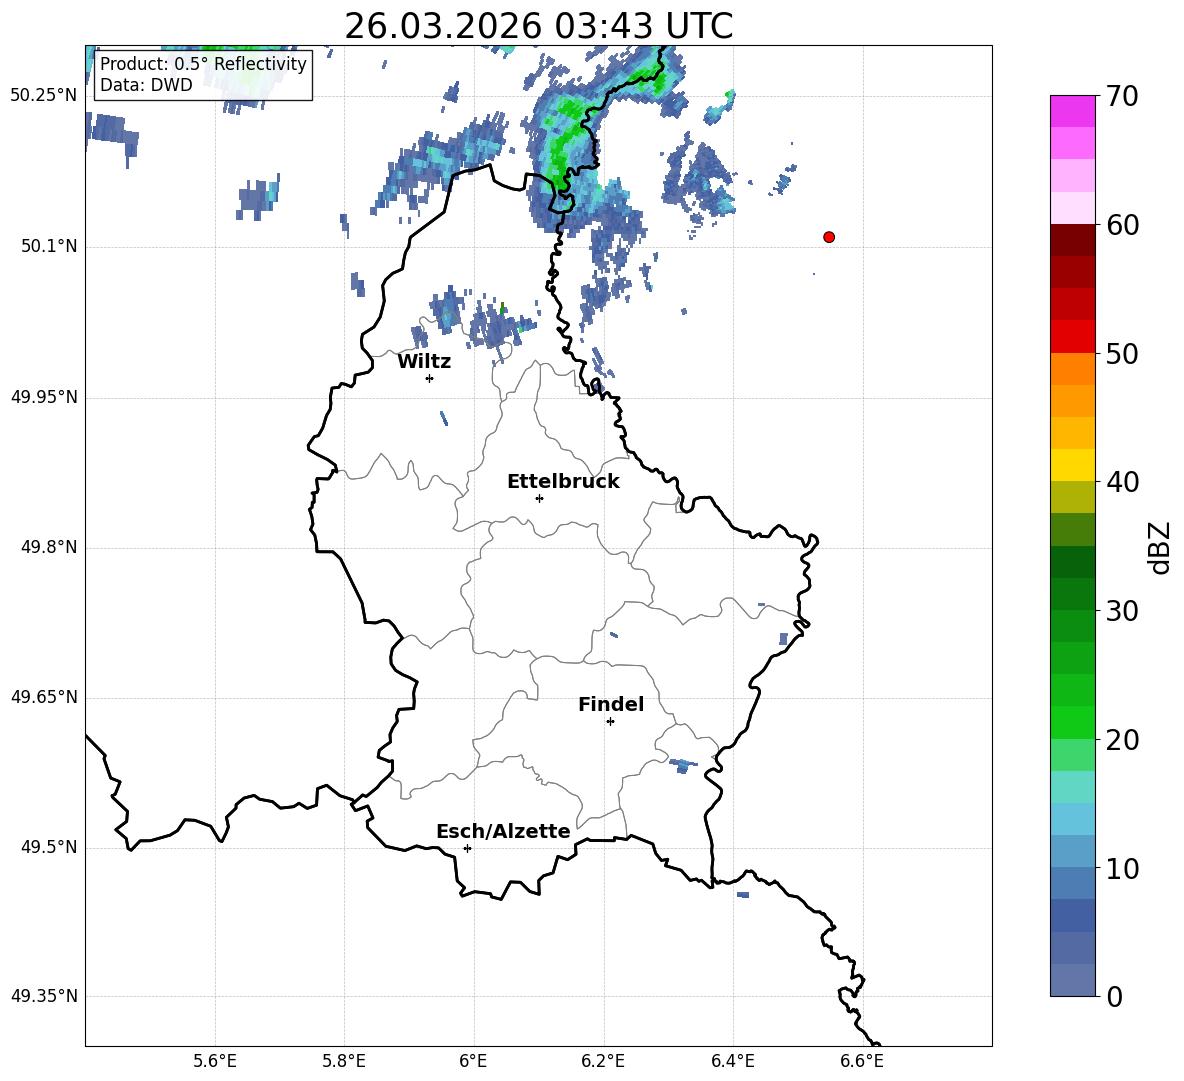
Task: Click the Wiltz station label
Action: pyautogui.click(x=424, y=362)
